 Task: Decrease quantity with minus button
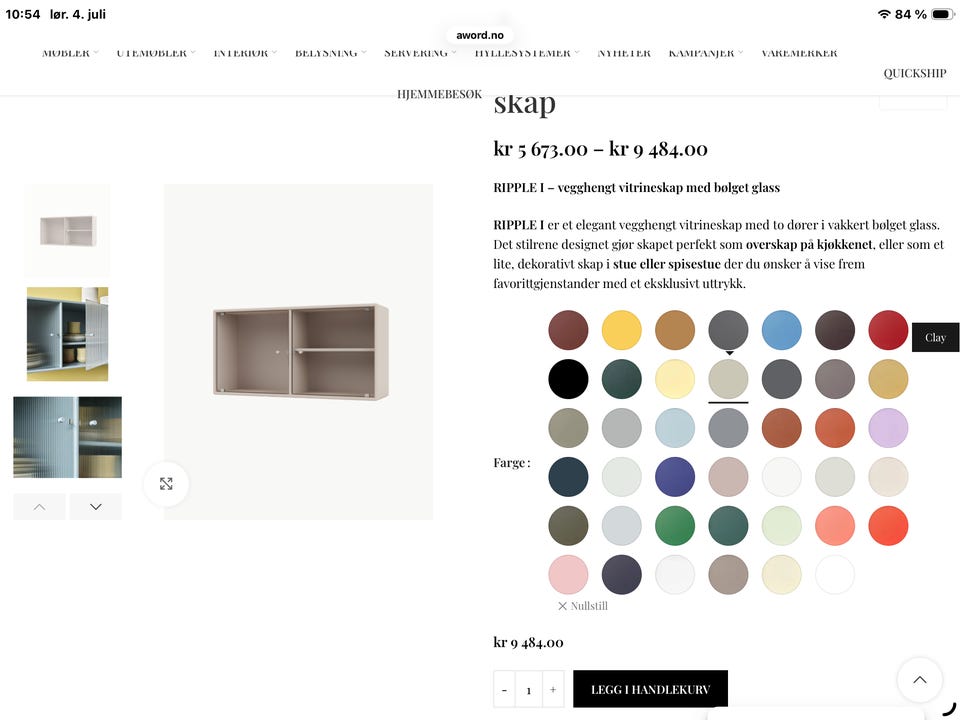[504, 689]
